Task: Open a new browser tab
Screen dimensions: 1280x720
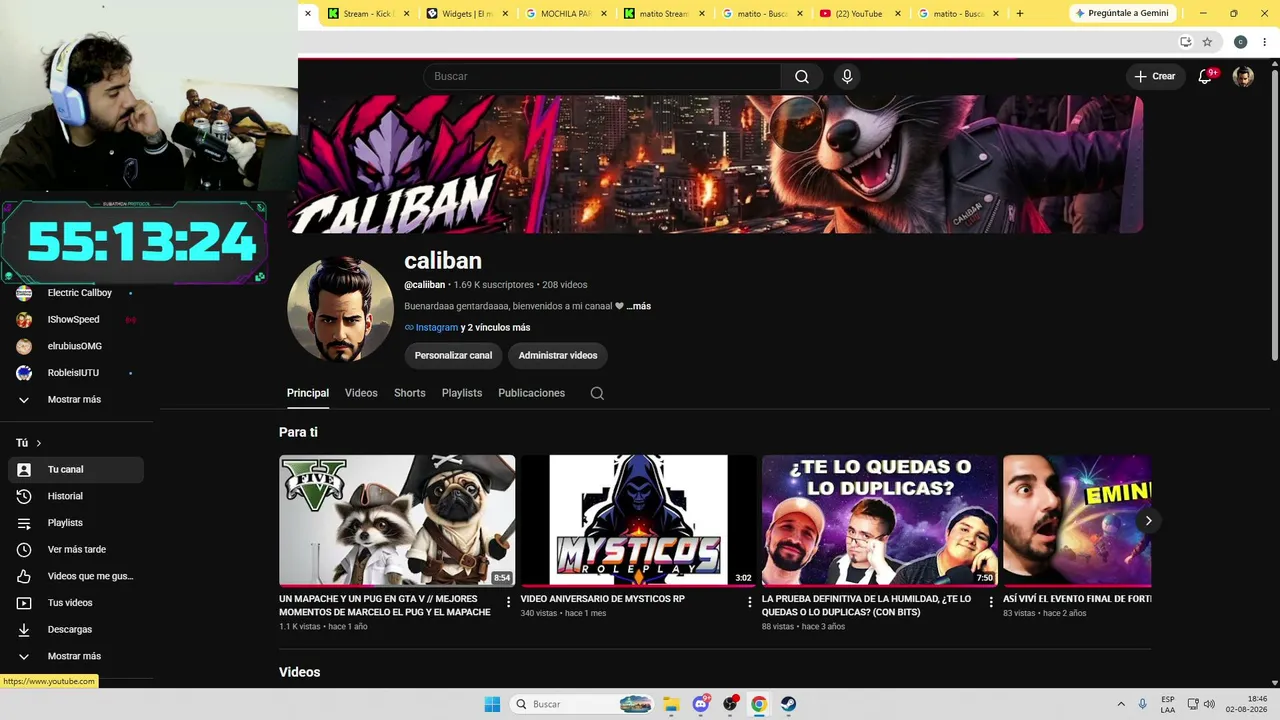Action: click(1020, 14)
